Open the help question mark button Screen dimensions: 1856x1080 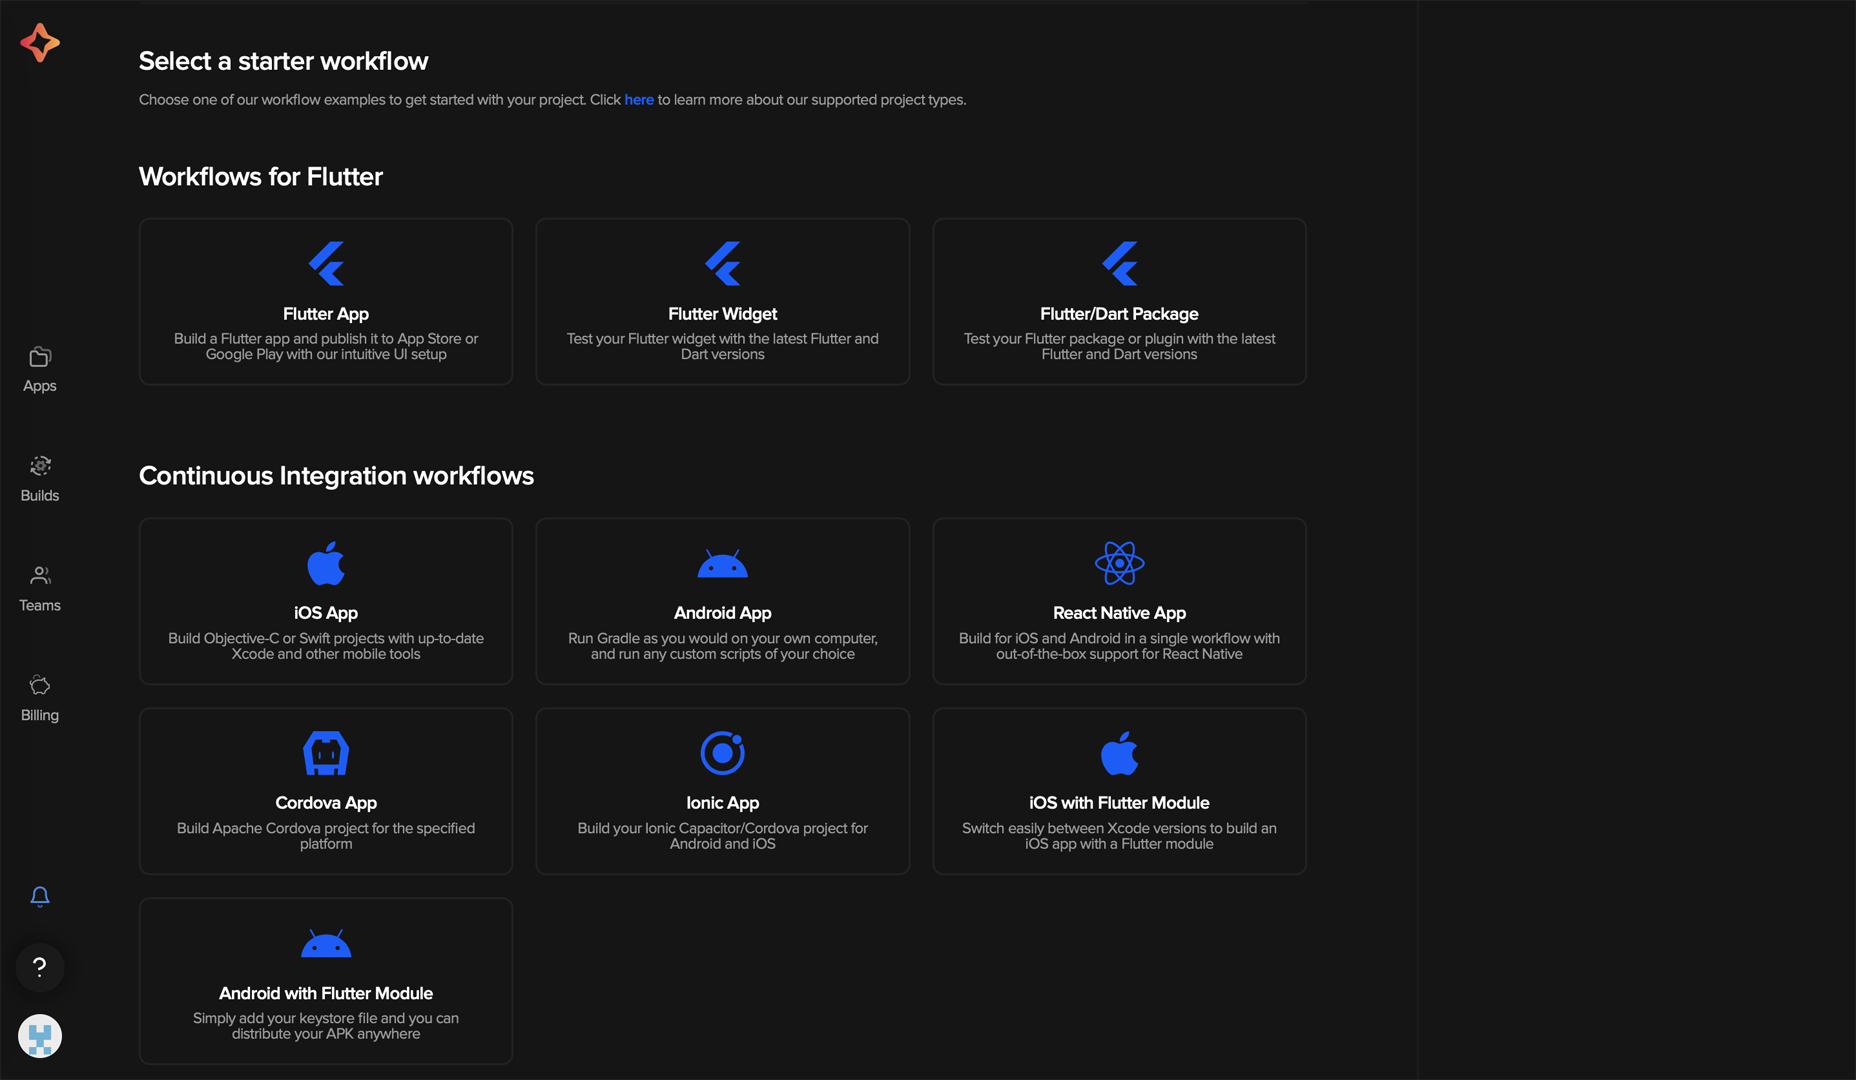pos(40,967)
